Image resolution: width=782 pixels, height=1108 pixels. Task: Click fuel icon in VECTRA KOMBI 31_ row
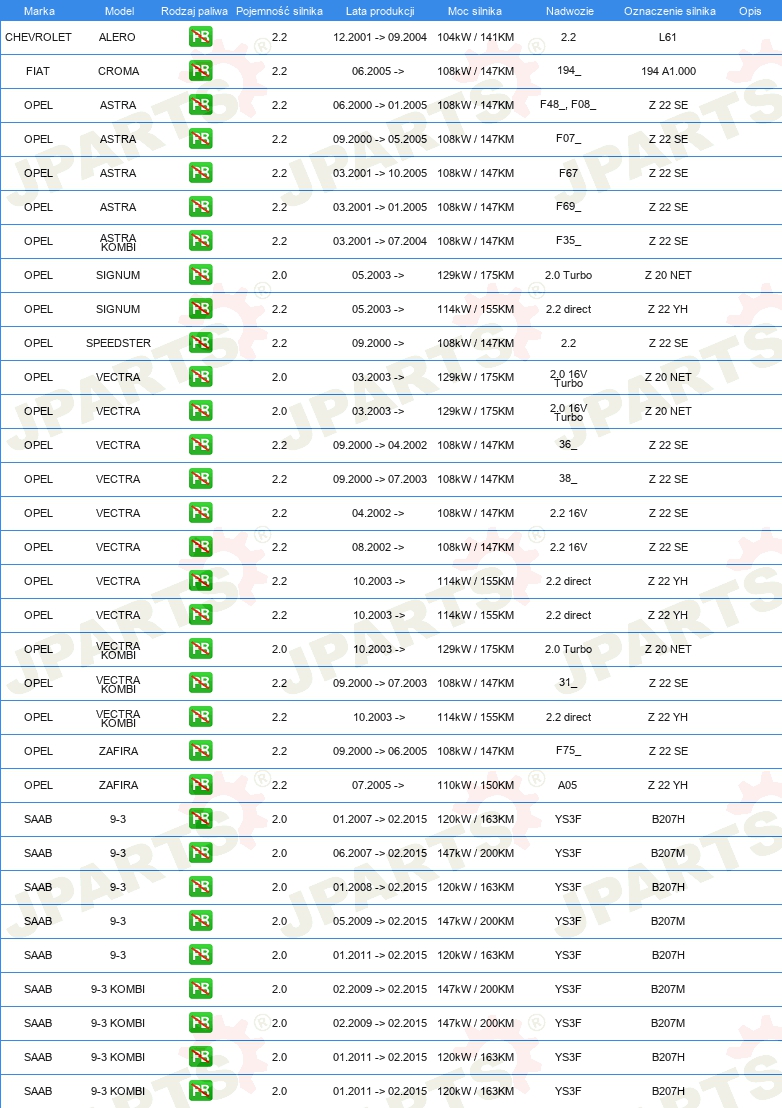tap(201, 683)
